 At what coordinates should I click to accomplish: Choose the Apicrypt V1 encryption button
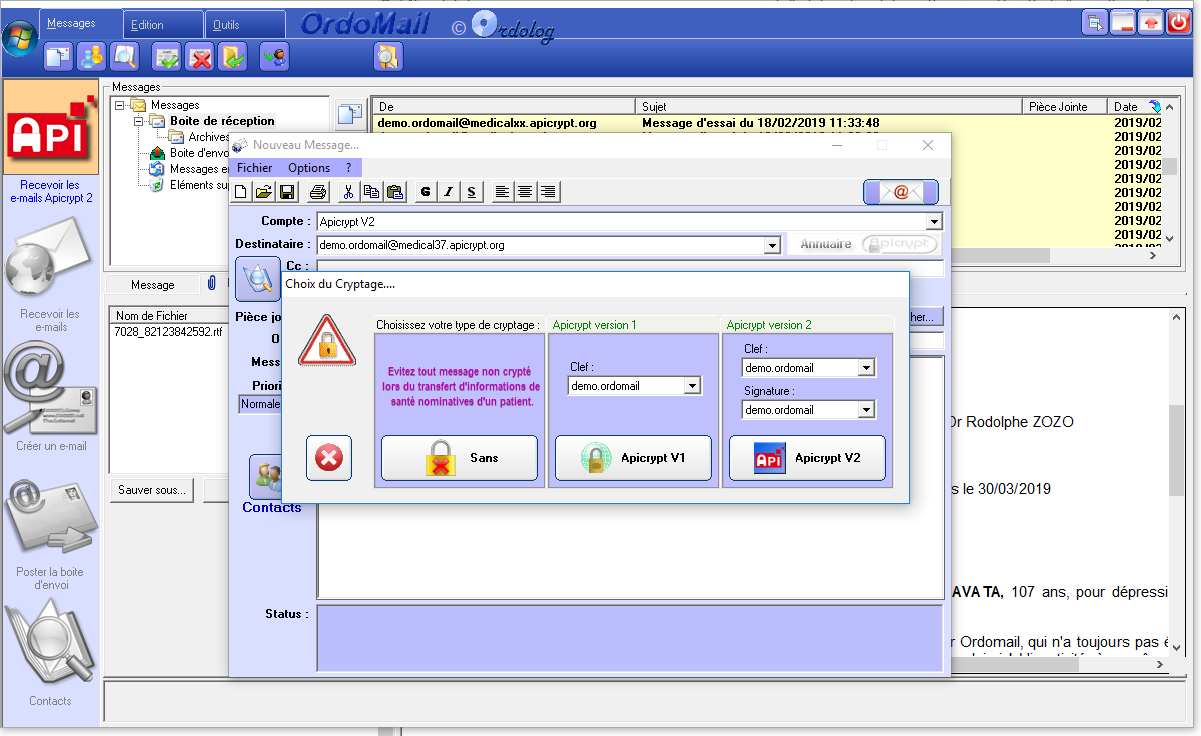pos(633,458)
